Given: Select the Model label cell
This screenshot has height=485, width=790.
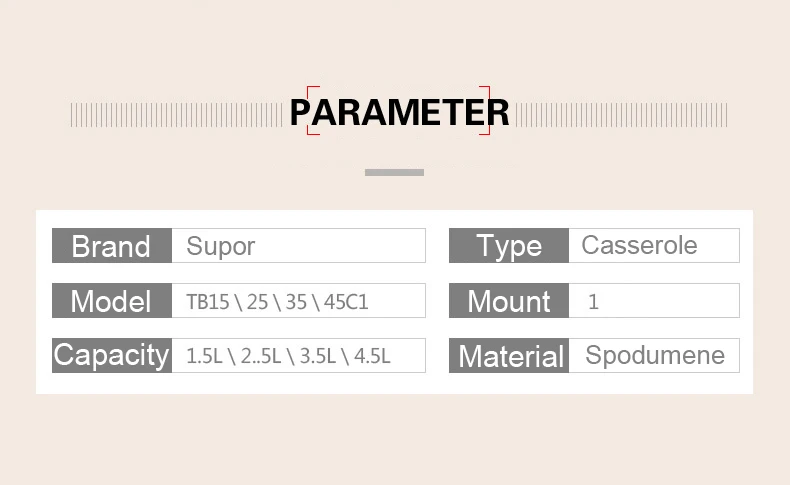Looking at the screenshot, I should 112,301.
